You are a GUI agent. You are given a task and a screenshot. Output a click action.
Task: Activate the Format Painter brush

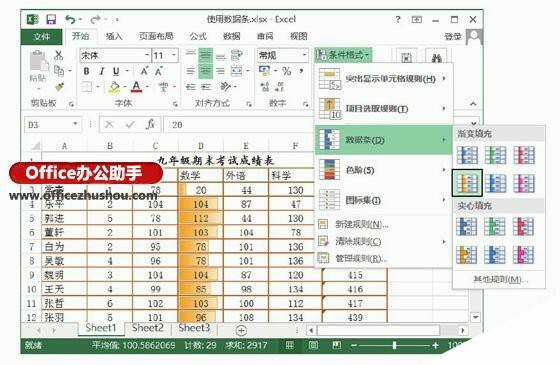(x=59, y=87)
